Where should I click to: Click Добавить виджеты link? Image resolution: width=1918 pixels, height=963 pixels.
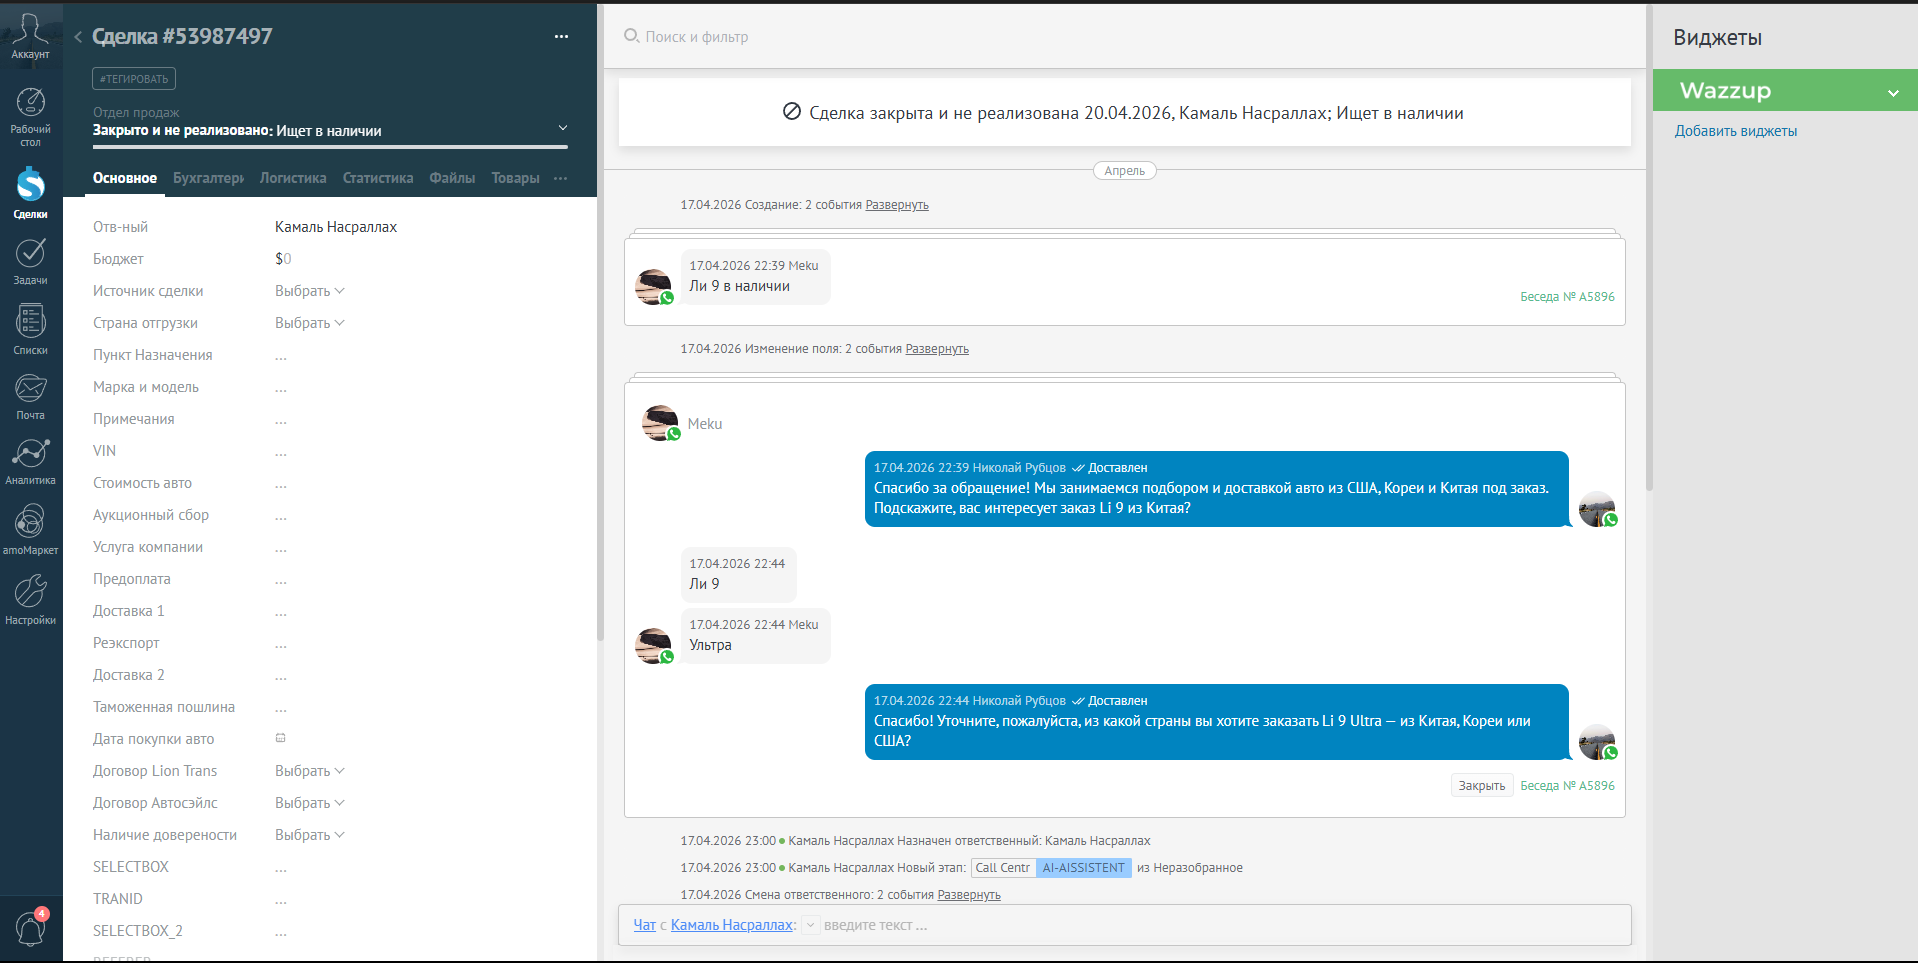point(1736,131)
